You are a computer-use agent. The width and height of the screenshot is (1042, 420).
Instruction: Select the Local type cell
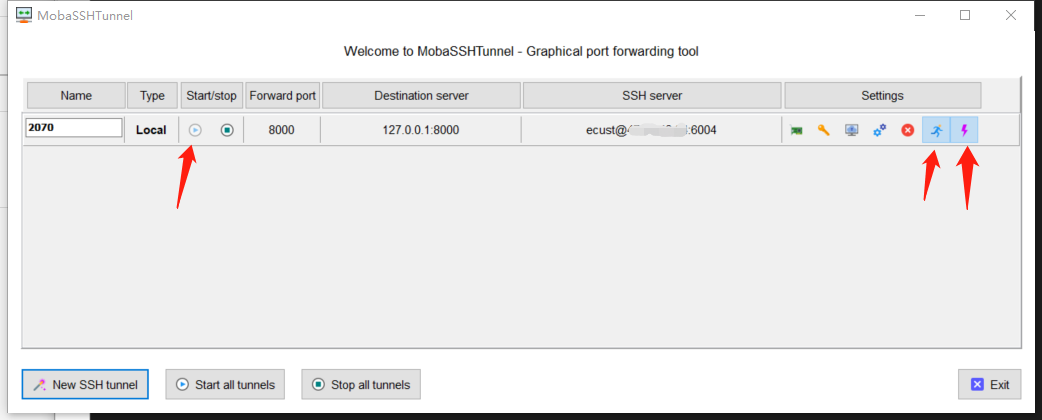pyautogui.click(x=152, y=130)
